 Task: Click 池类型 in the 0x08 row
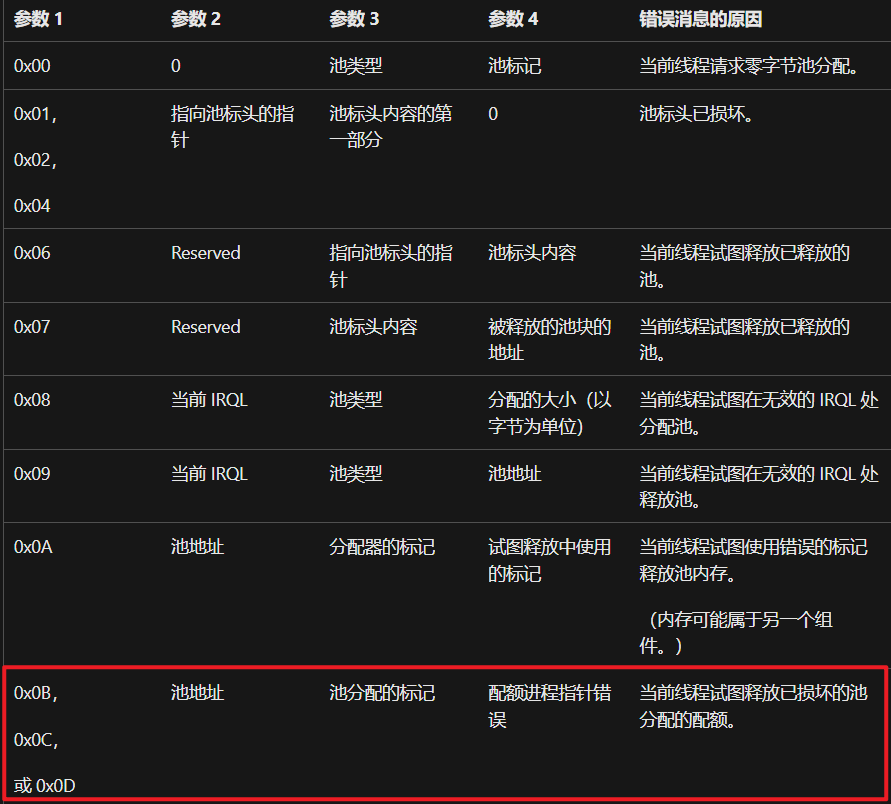[x=356, y=400]
